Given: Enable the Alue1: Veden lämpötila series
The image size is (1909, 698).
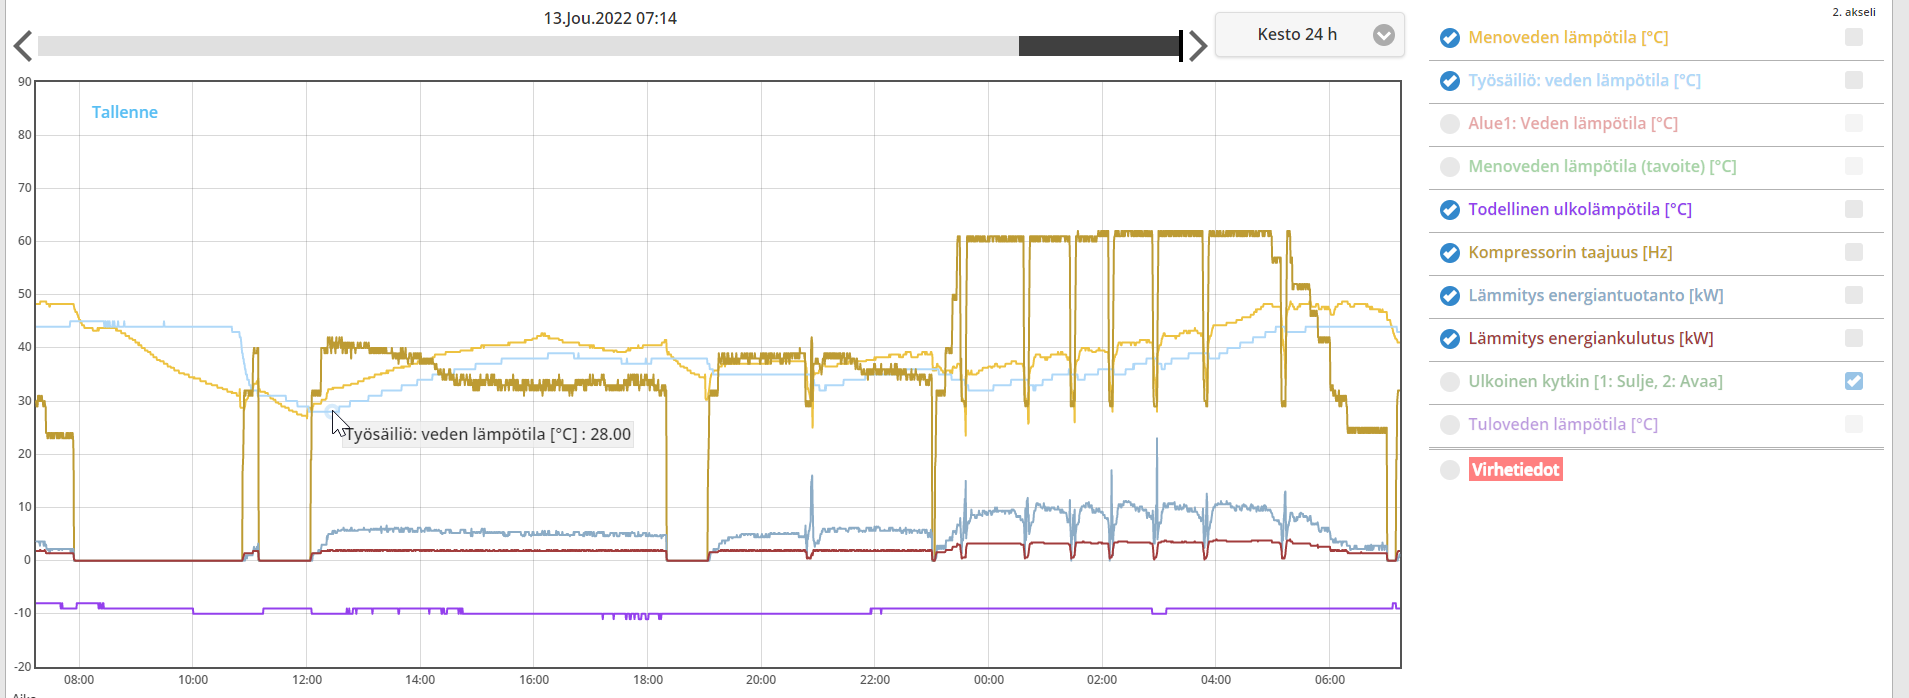Looking at the screenshot, I should (1449, 124).
